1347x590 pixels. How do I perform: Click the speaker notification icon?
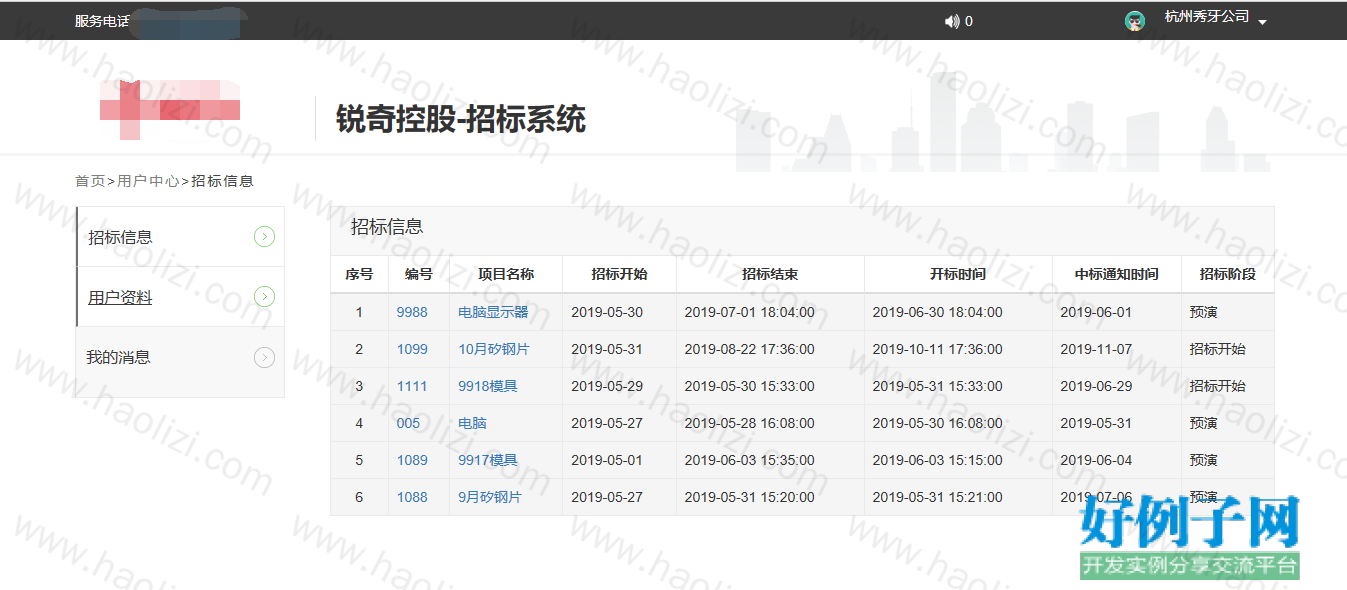[x=952, y=21]
